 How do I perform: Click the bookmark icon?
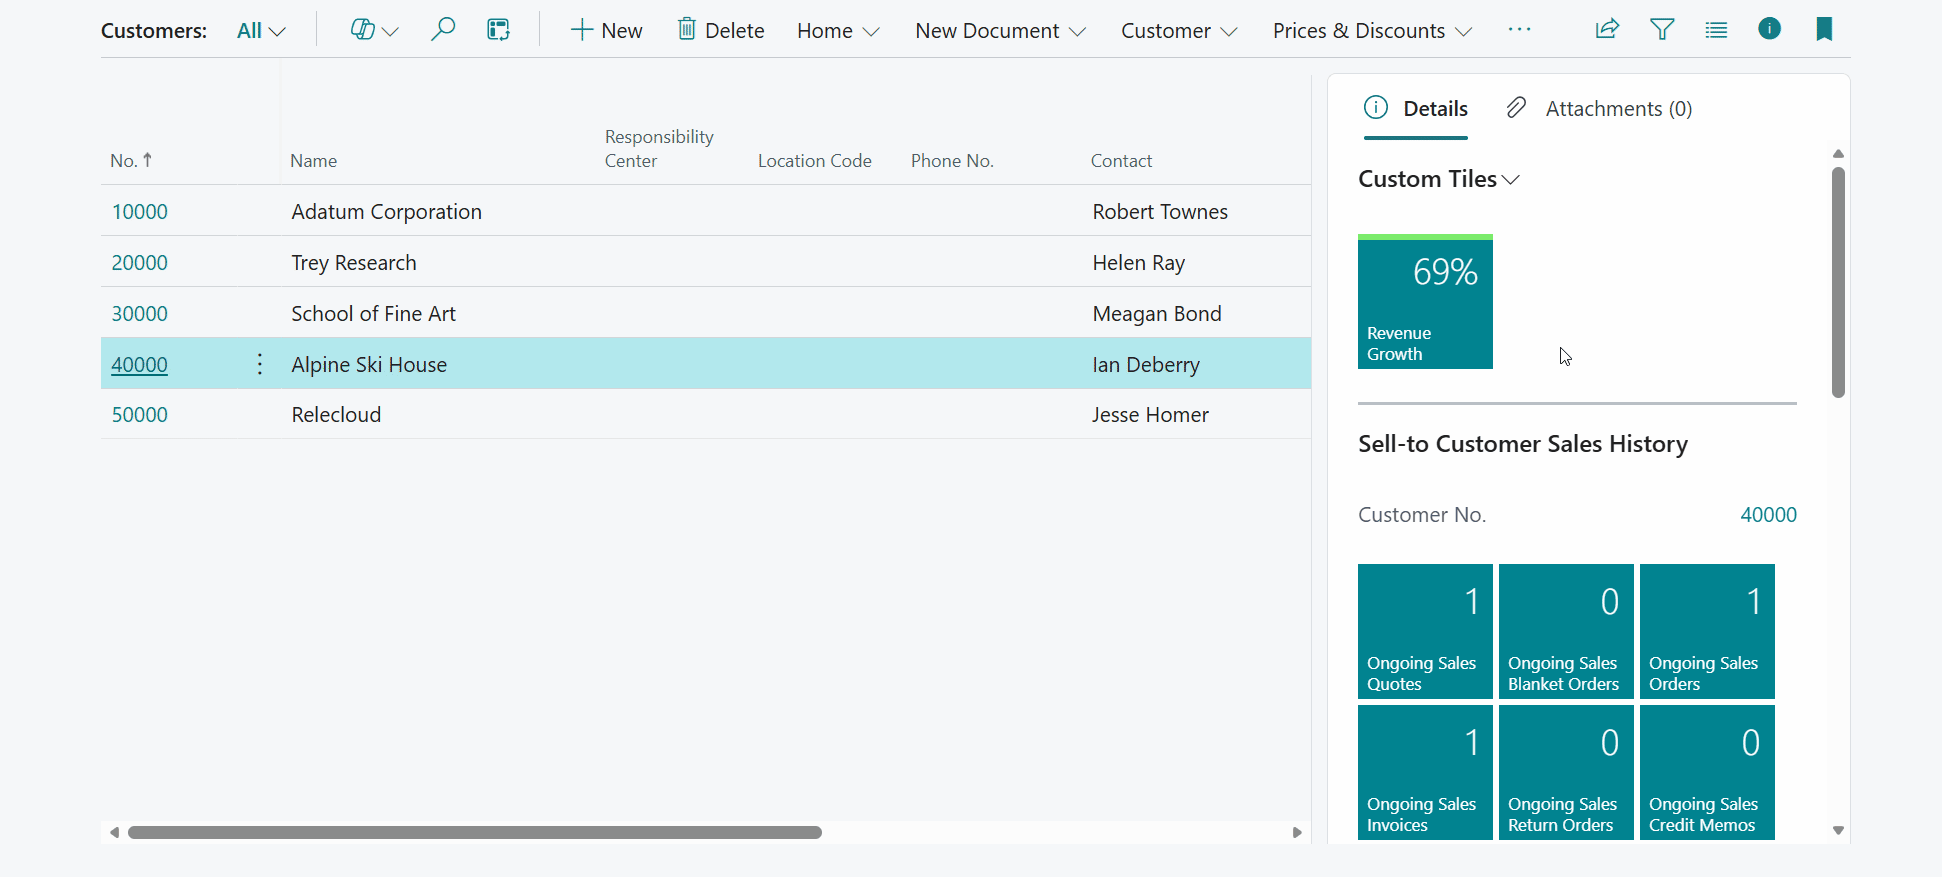1824,30
